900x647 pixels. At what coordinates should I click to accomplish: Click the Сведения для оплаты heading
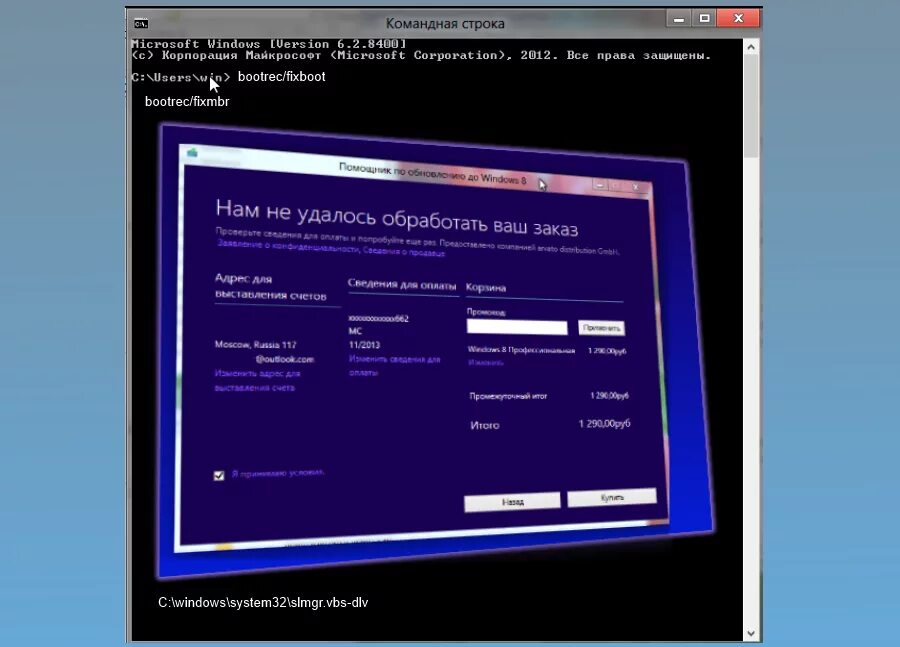coord(402,284)
